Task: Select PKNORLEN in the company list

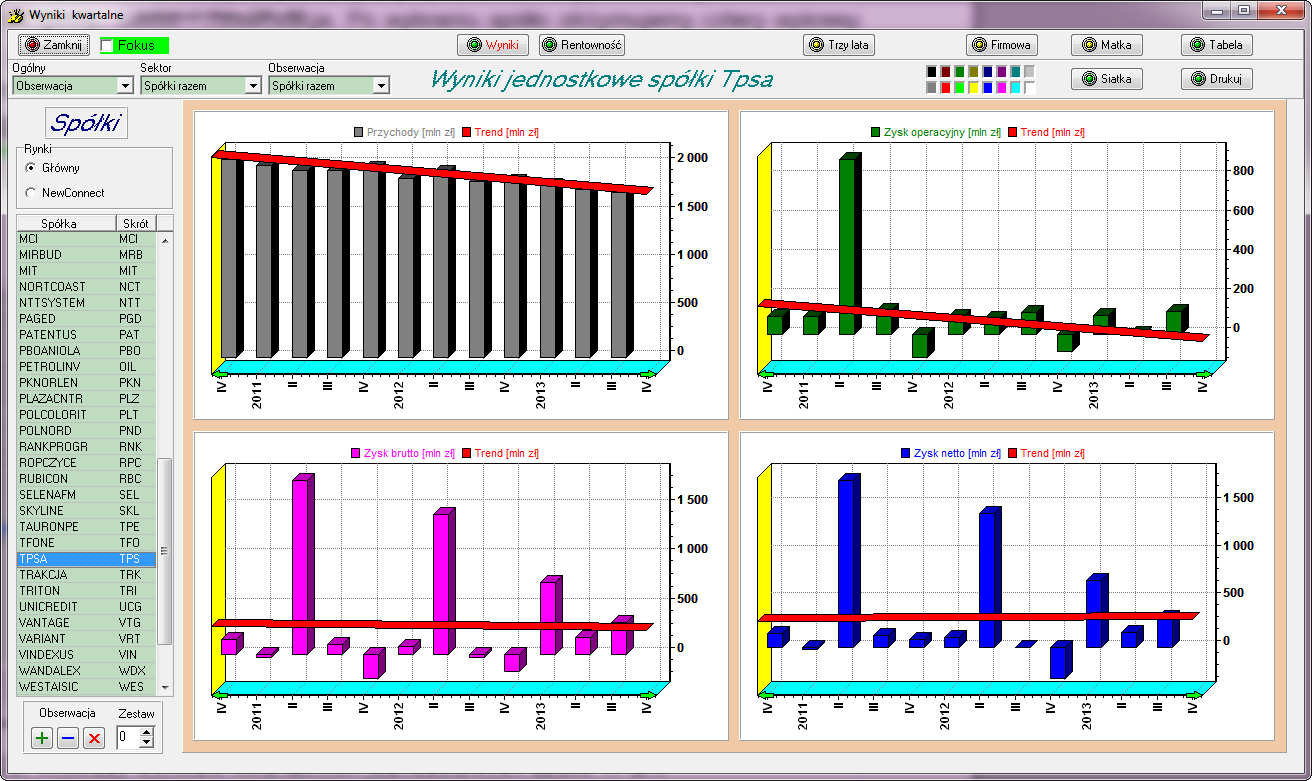Action: coord(86,383)
